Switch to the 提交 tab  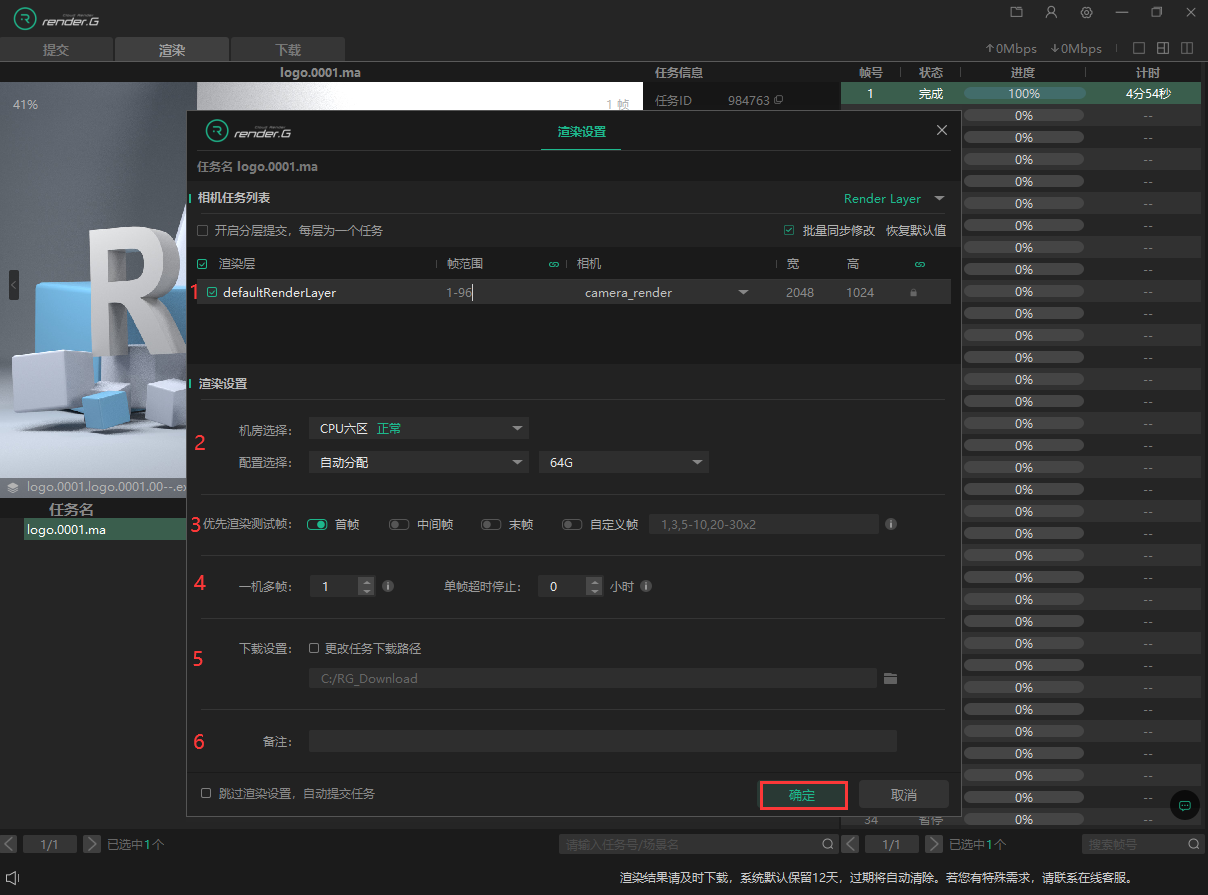point(56,49)
